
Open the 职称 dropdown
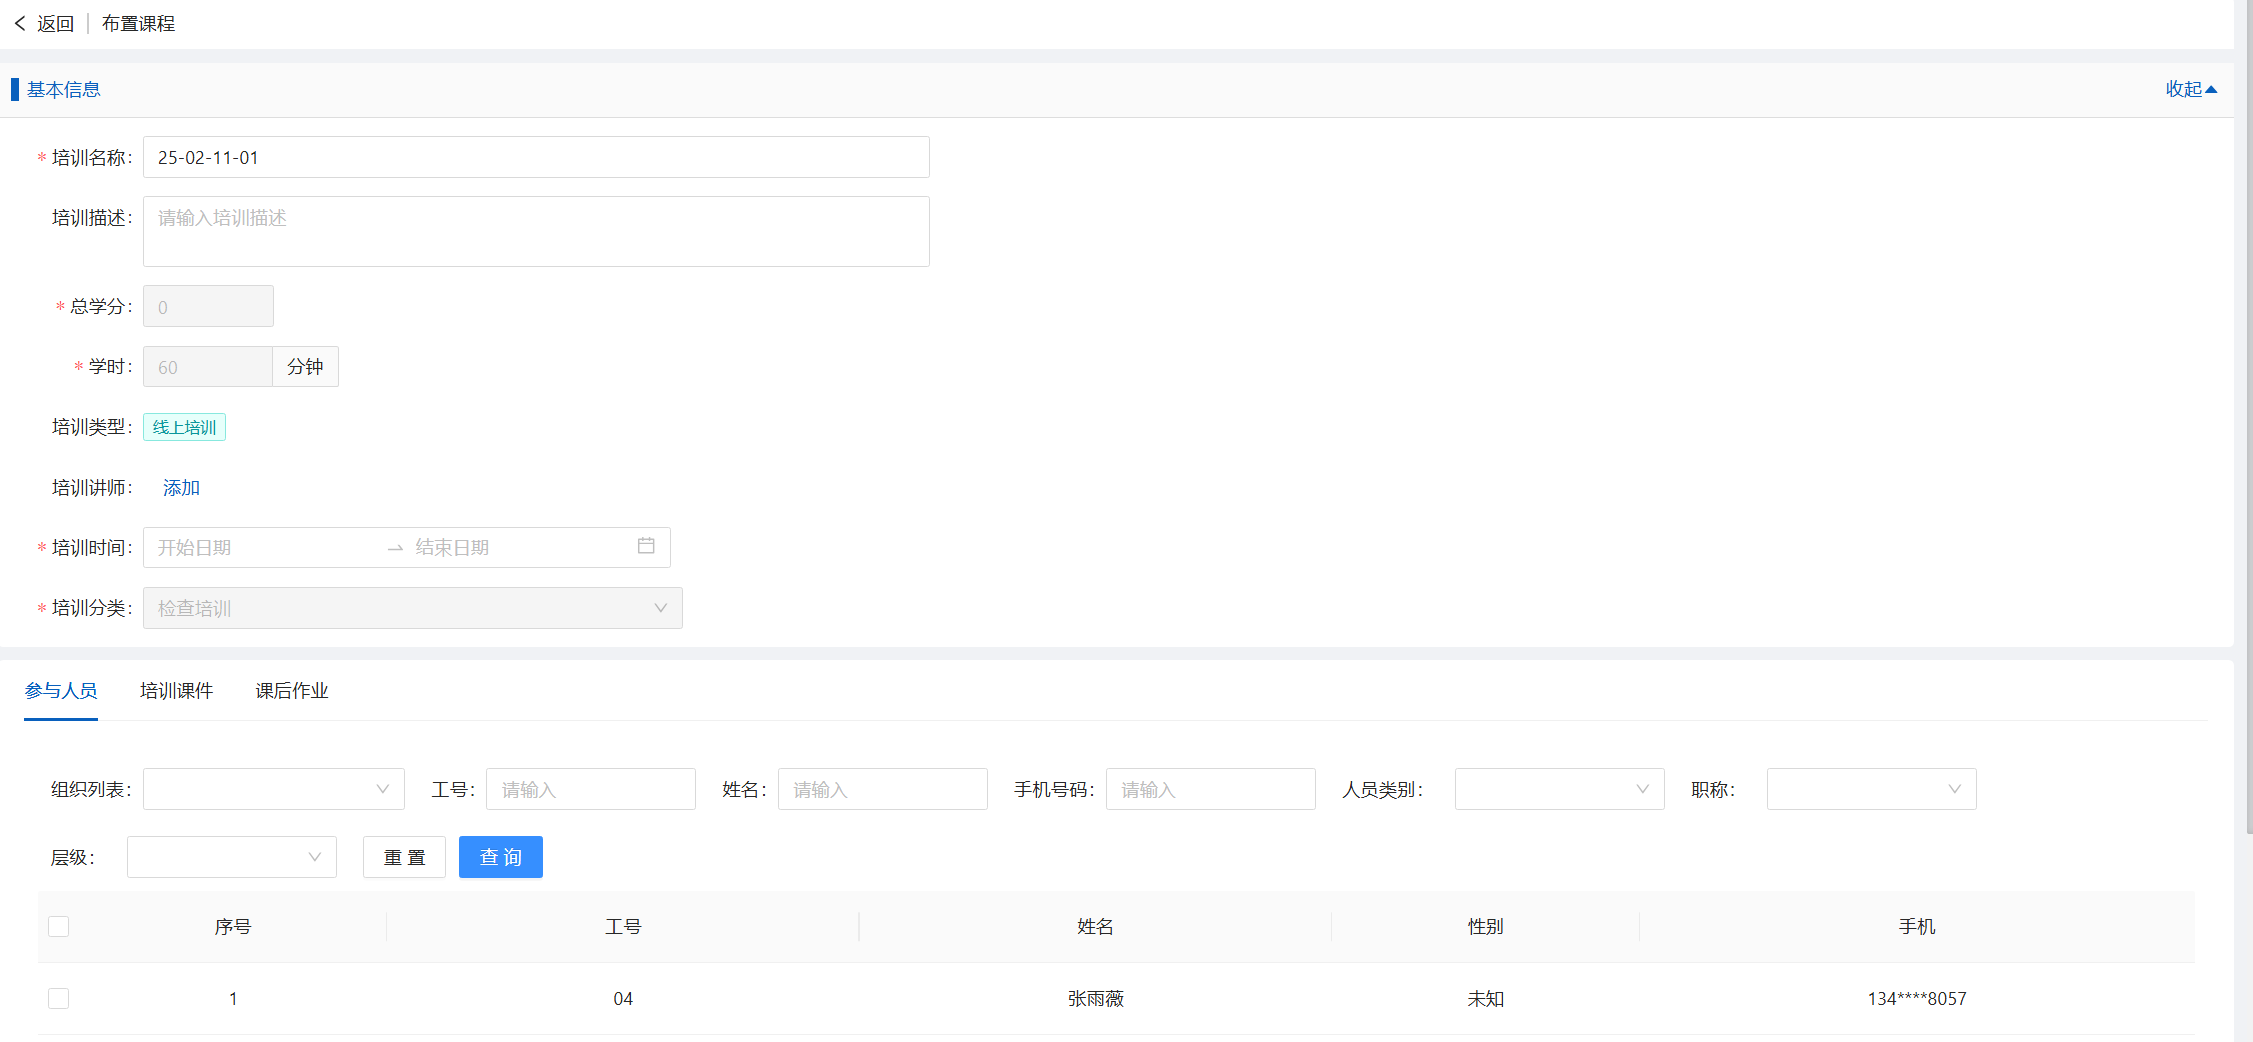point(1870,789)
